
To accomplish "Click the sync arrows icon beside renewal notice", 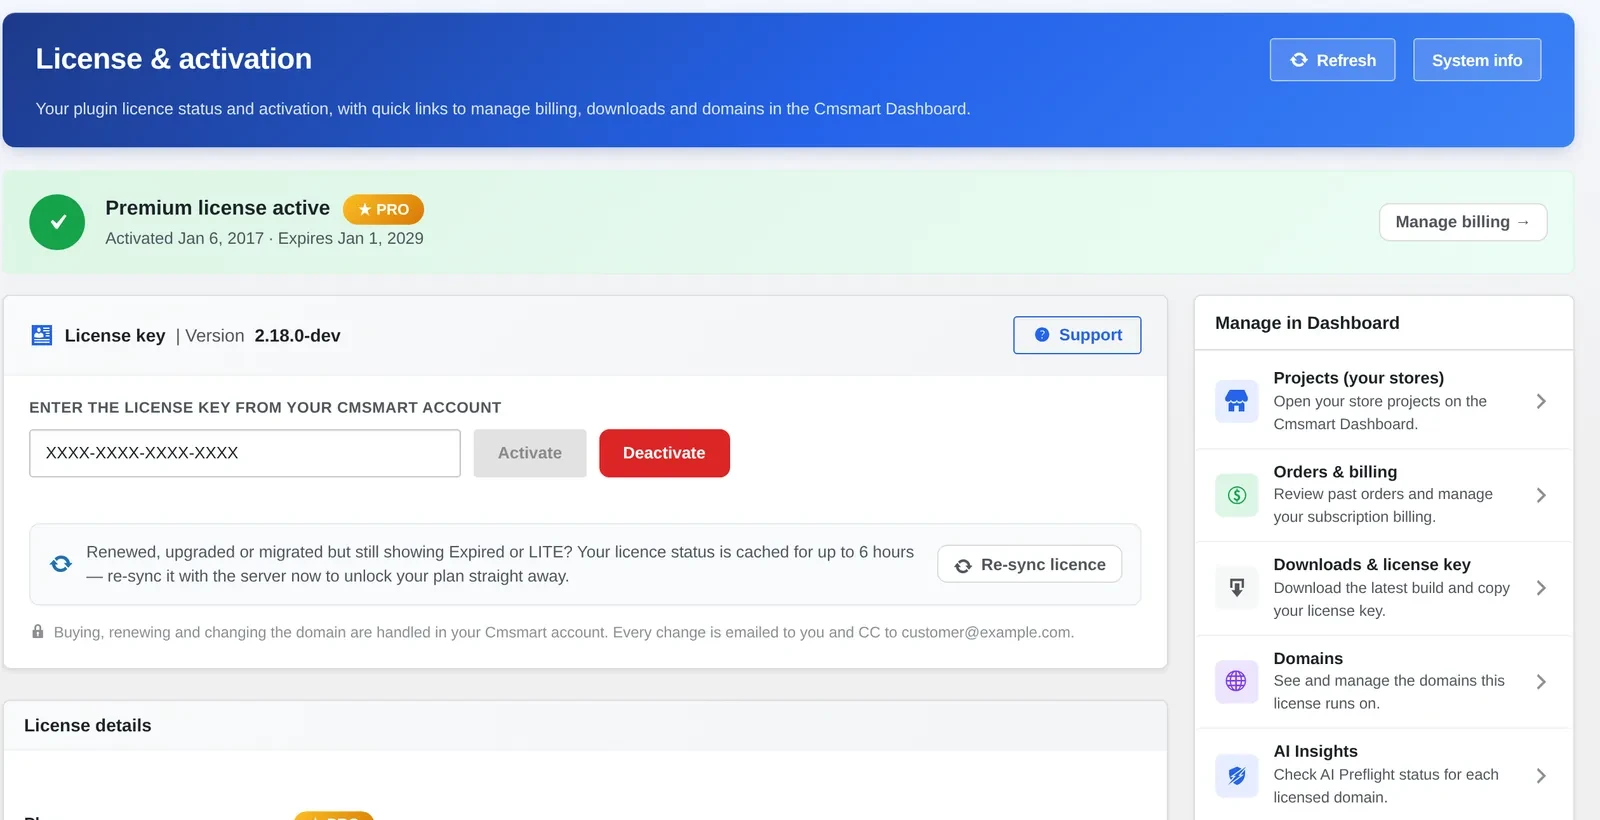I will pyautogui.click(x=61, y=564).
